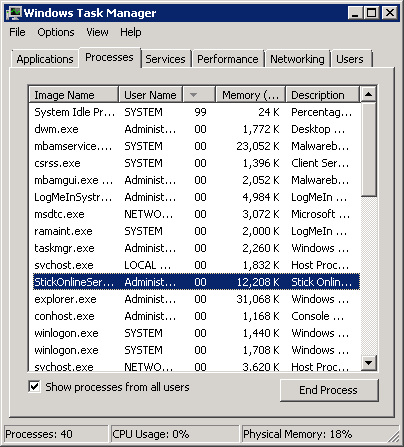Click the vertical scrollbar thumb
Image resolution: width=404 pixels, height=447 pixels.
coord(369,150)
